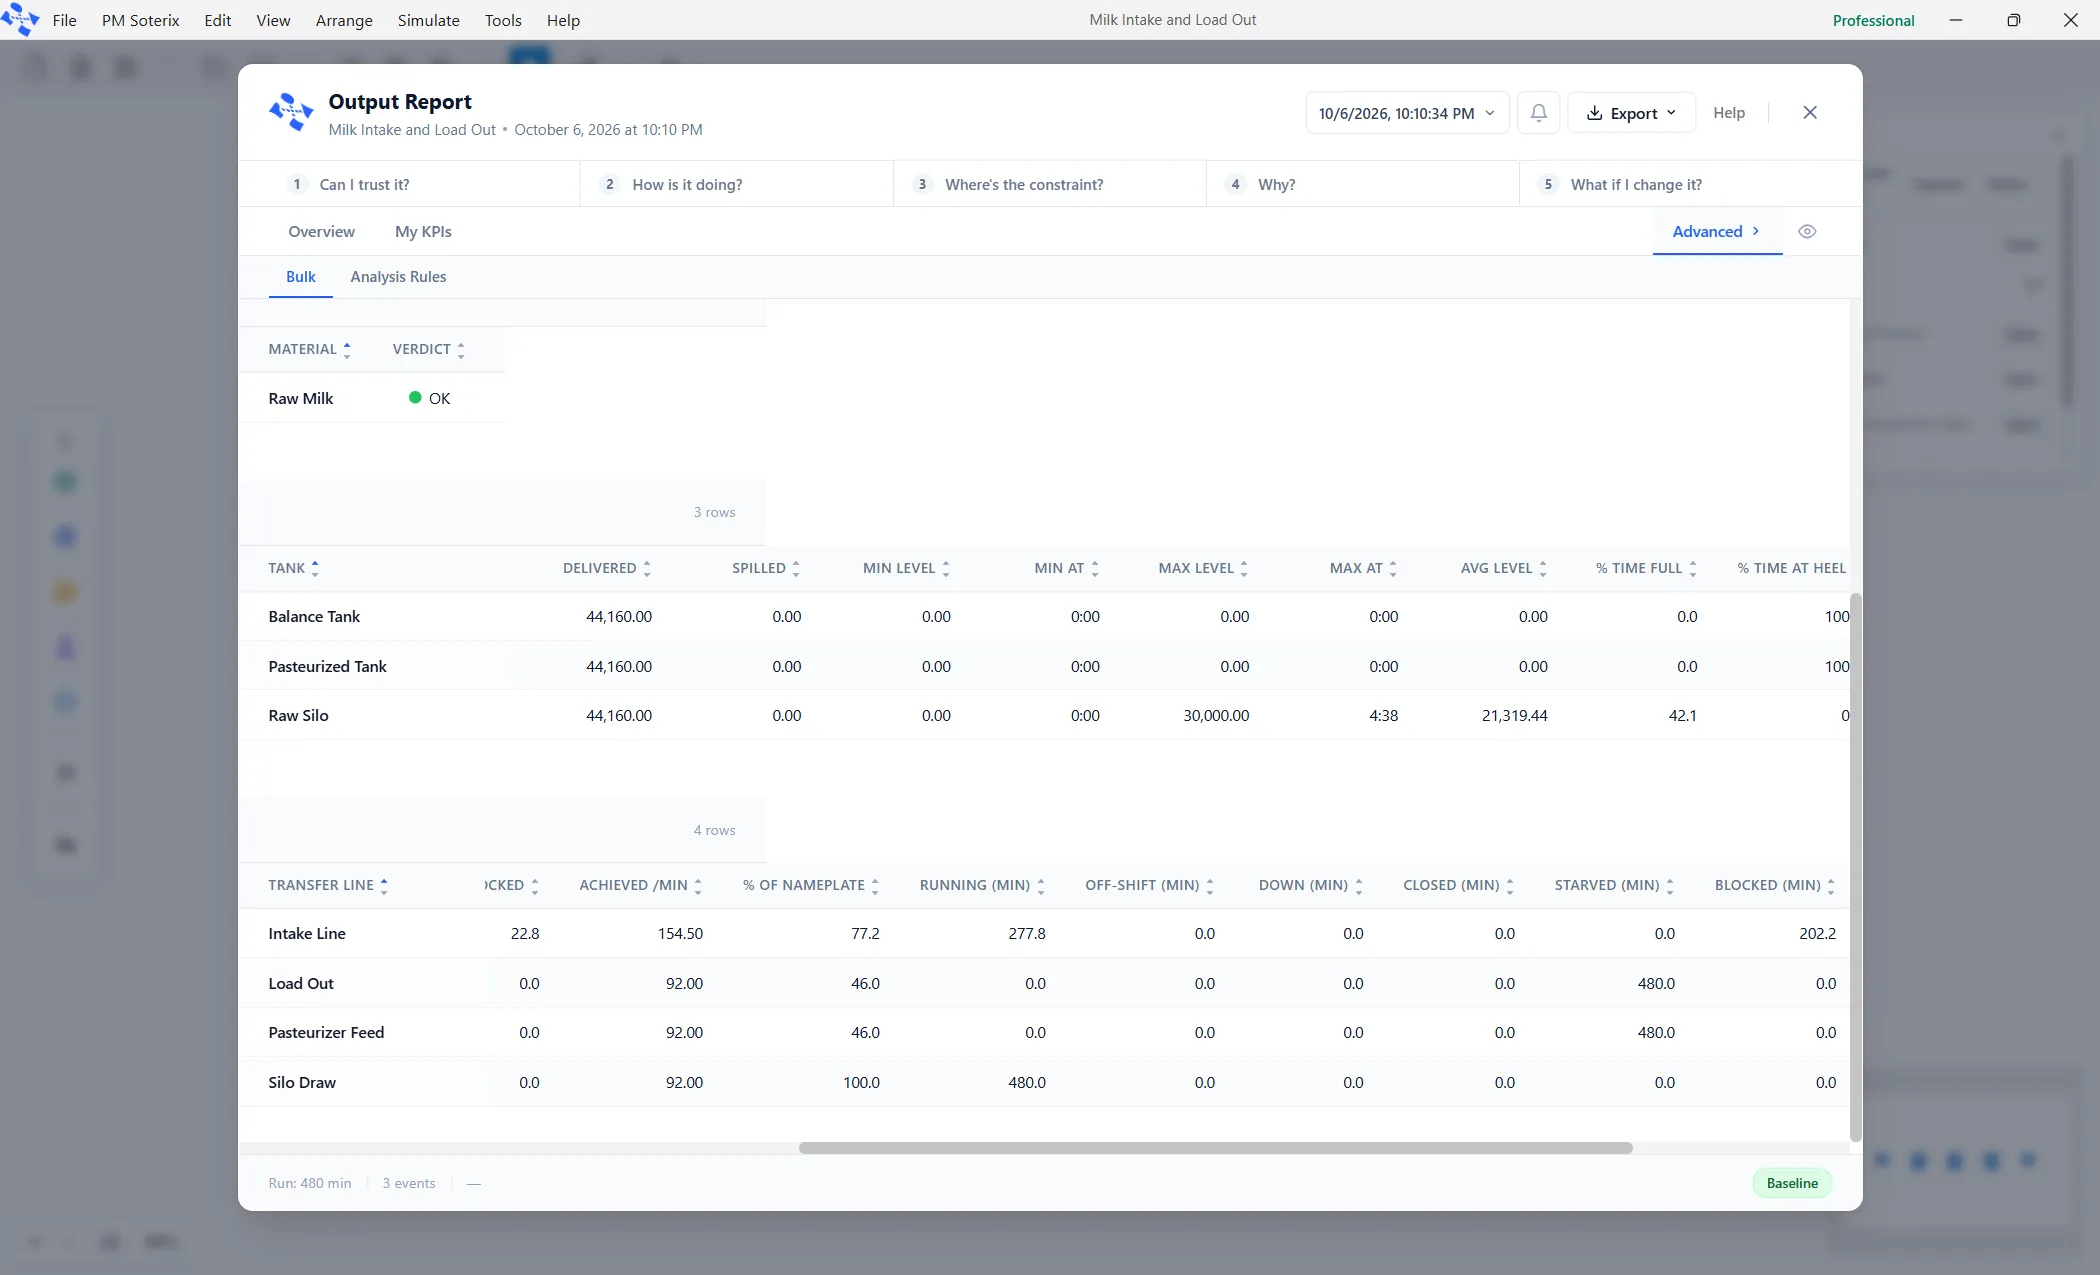The height and width of the screenshot is (1275, 2100).
Task: Sort by the DELIVERED column arrows
Action: click(x=647, y=569)
